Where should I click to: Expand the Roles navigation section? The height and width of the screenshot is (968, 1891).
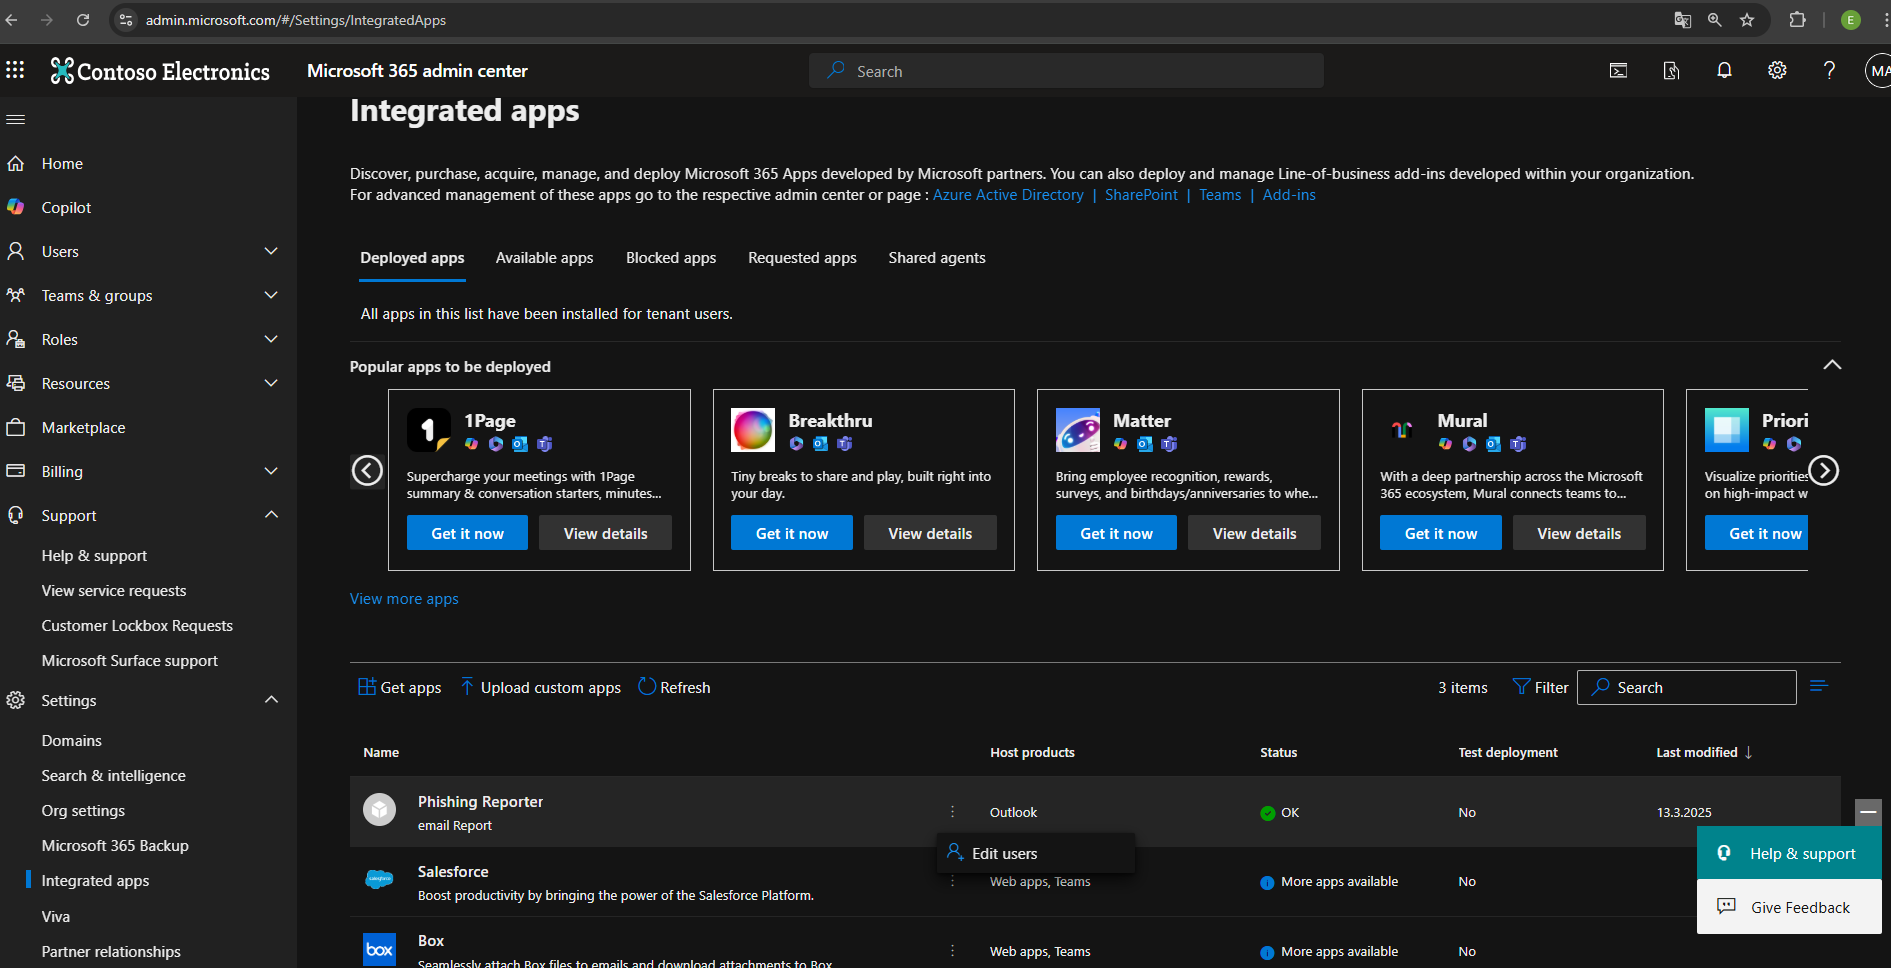coord(271,339)
